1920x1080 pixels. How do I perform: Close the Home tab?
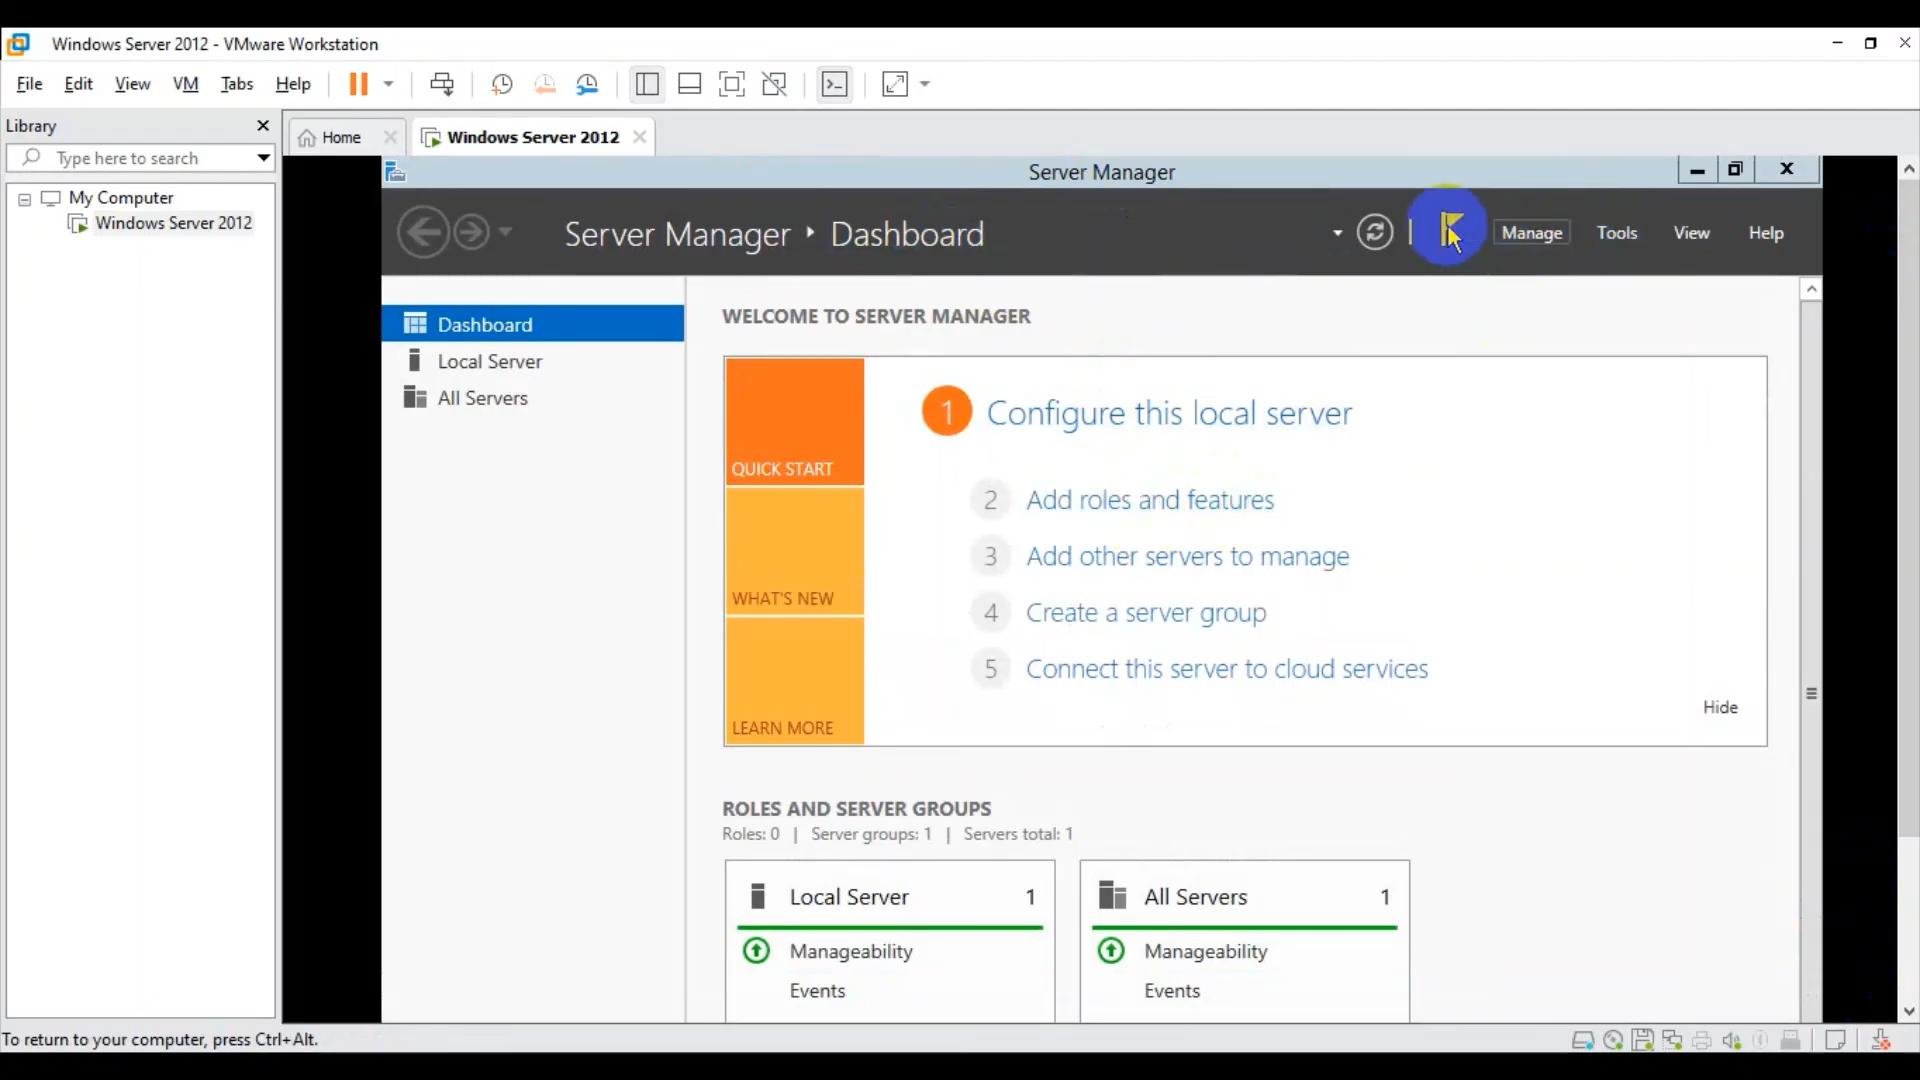[390, 137]
